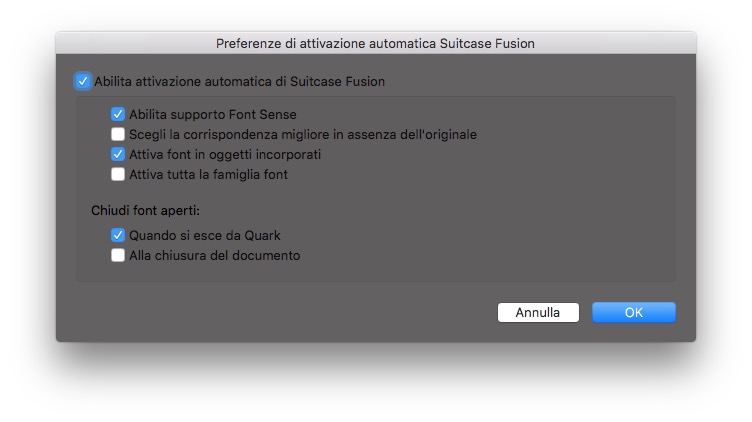This screenshot has width=752, height=422.
Task: Click the dialog title 'Preferenze di attivazione automatica'
Action: (x=375, y=43)
